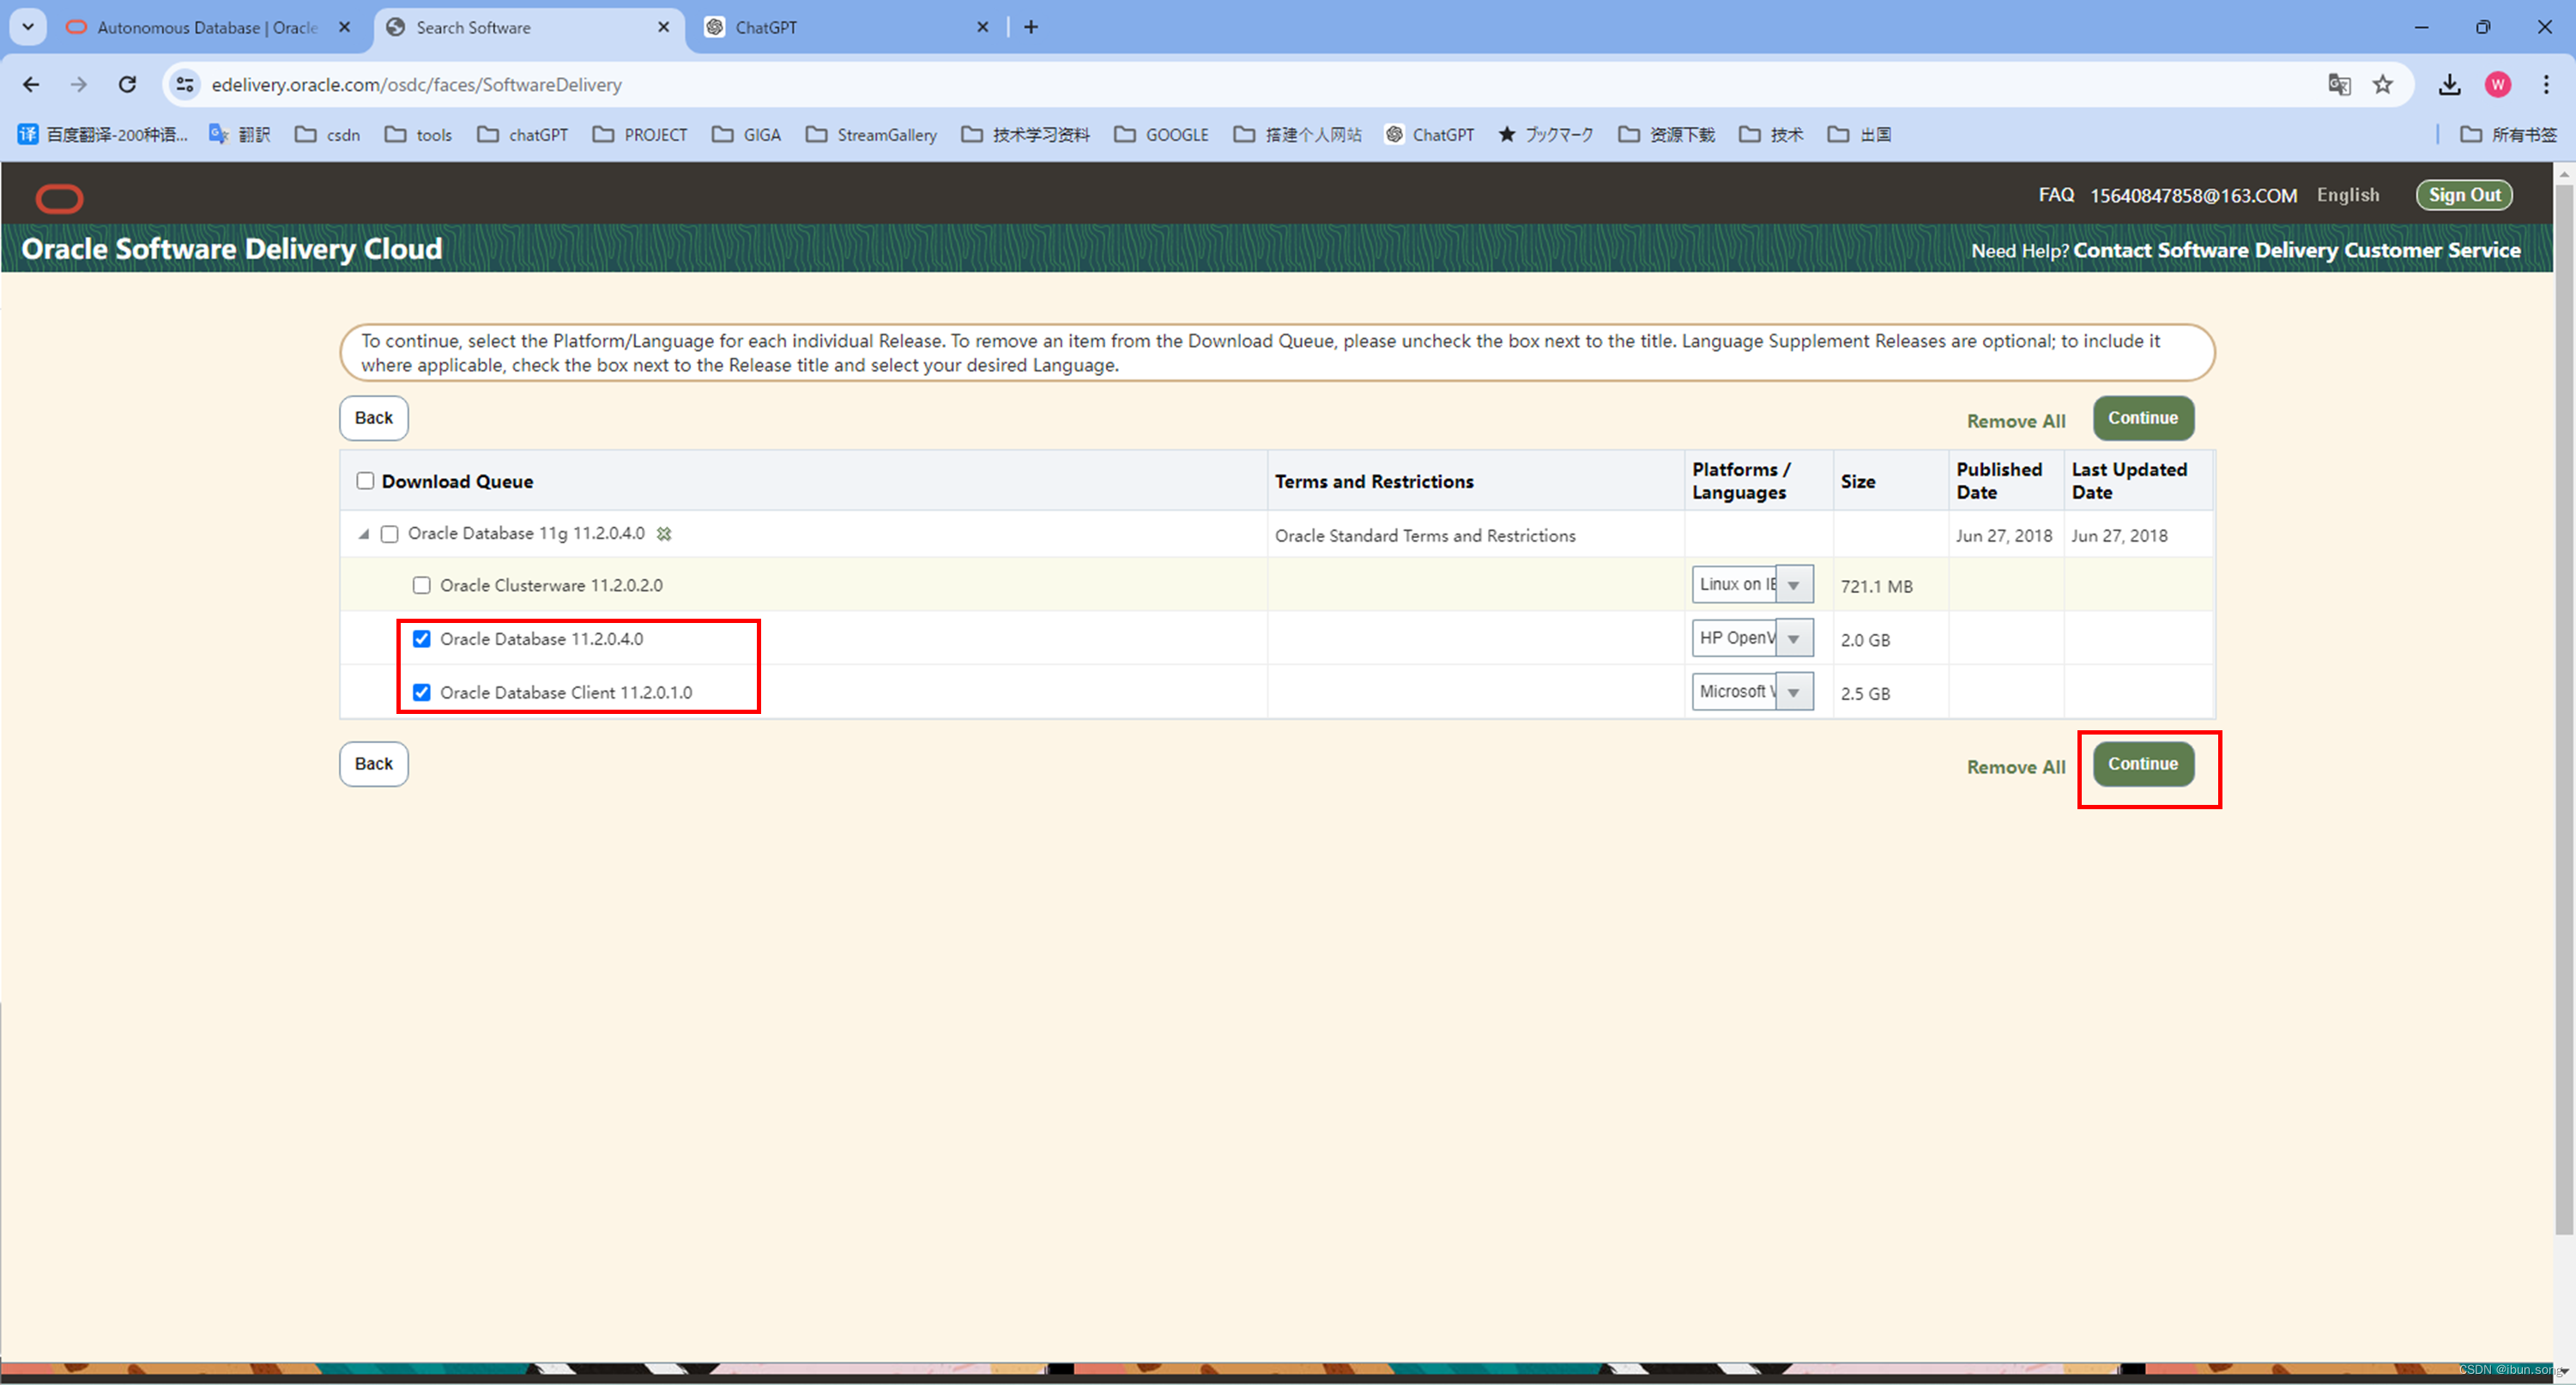Click the top Back button

tap(374, 418)
